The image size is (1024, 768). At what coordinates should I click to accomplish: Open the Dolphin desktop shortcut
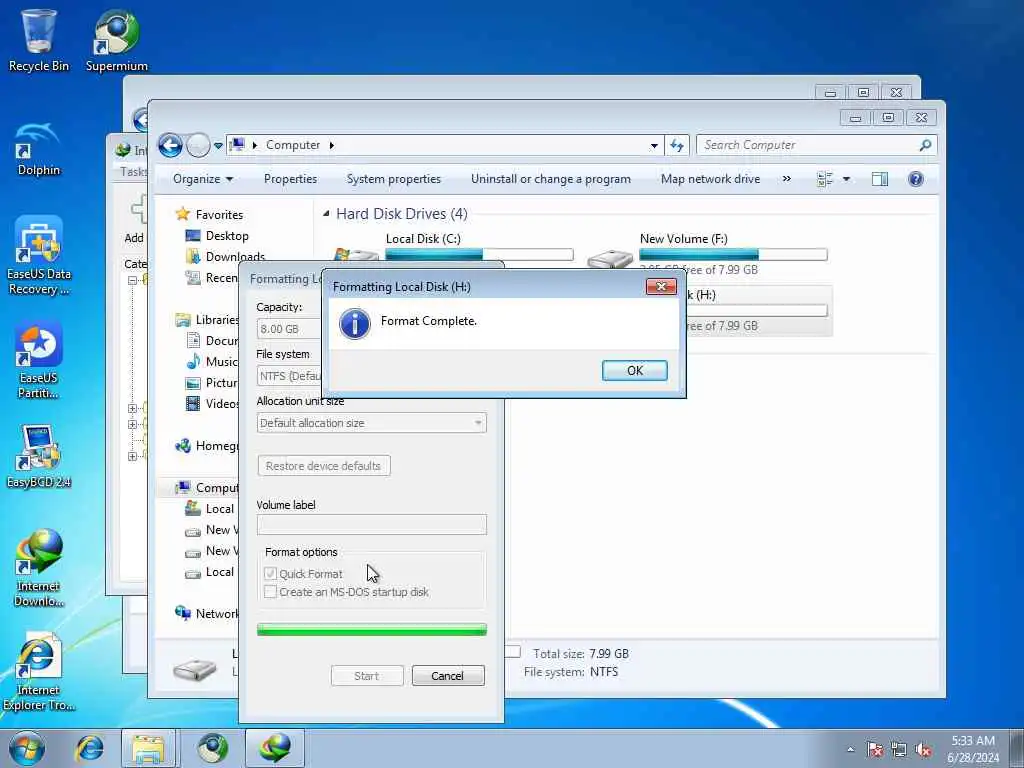point(39,148)
